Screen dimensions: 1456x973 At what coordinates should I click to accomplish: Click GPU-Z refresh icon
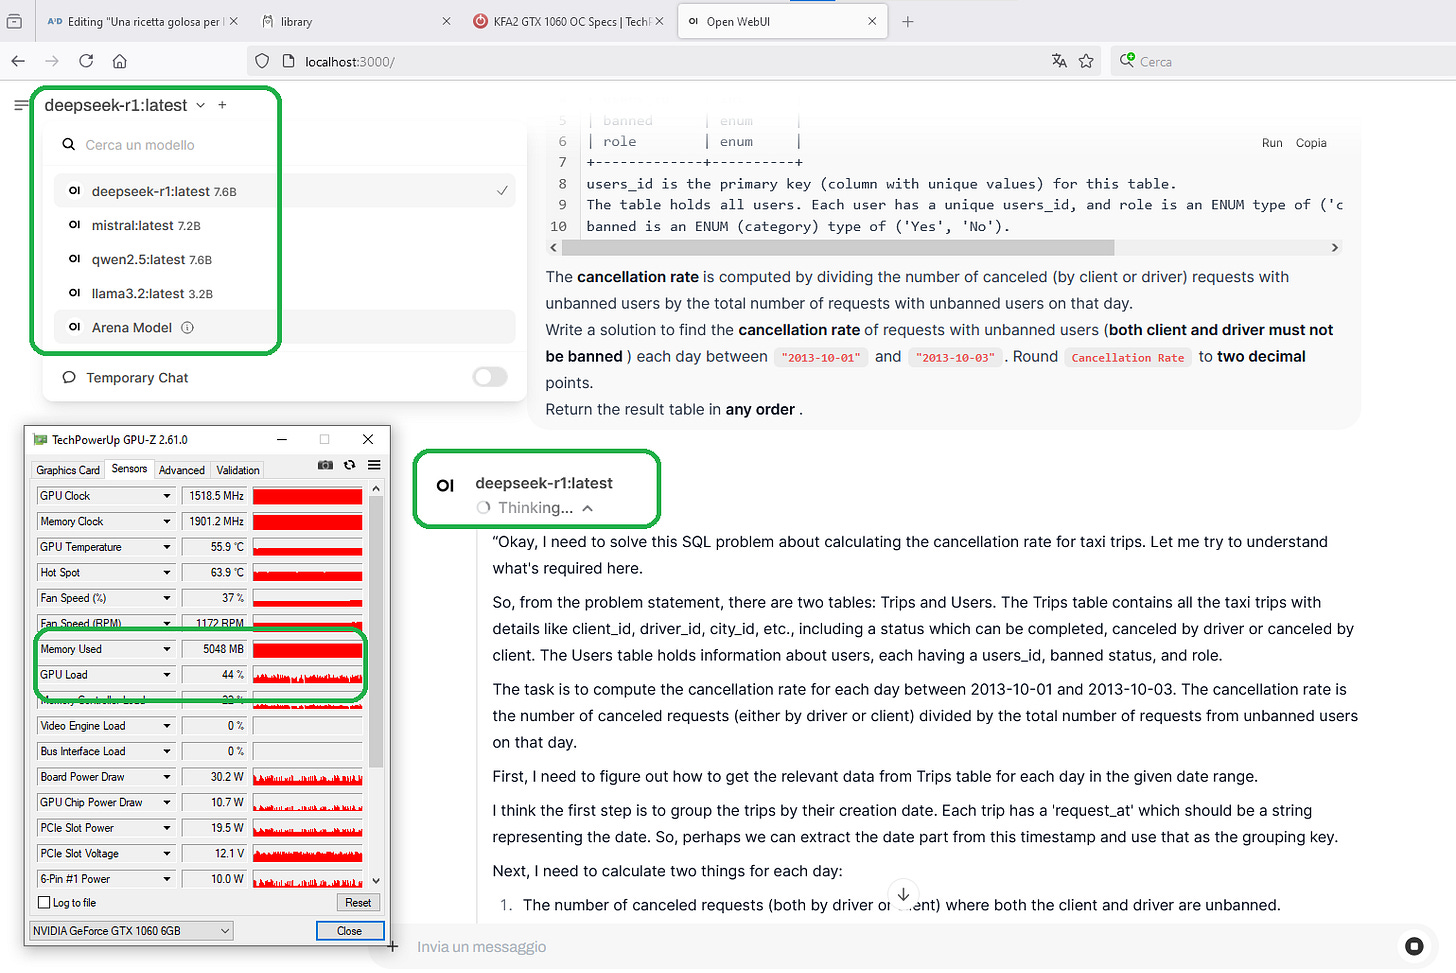click(349, 465)
